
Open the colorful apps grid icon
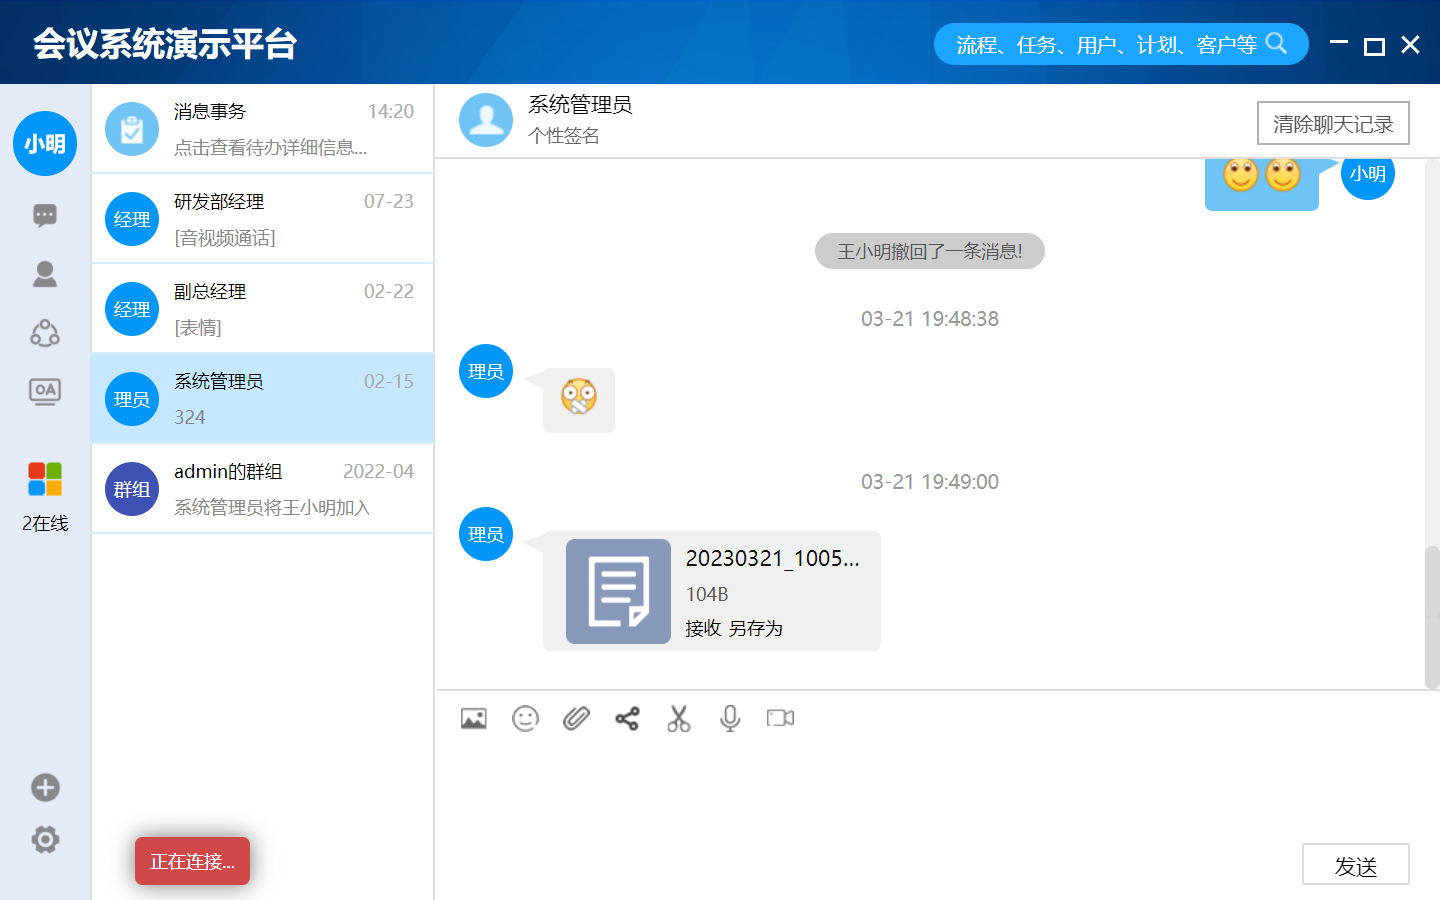pyautogui.click(x=45, y=479)
